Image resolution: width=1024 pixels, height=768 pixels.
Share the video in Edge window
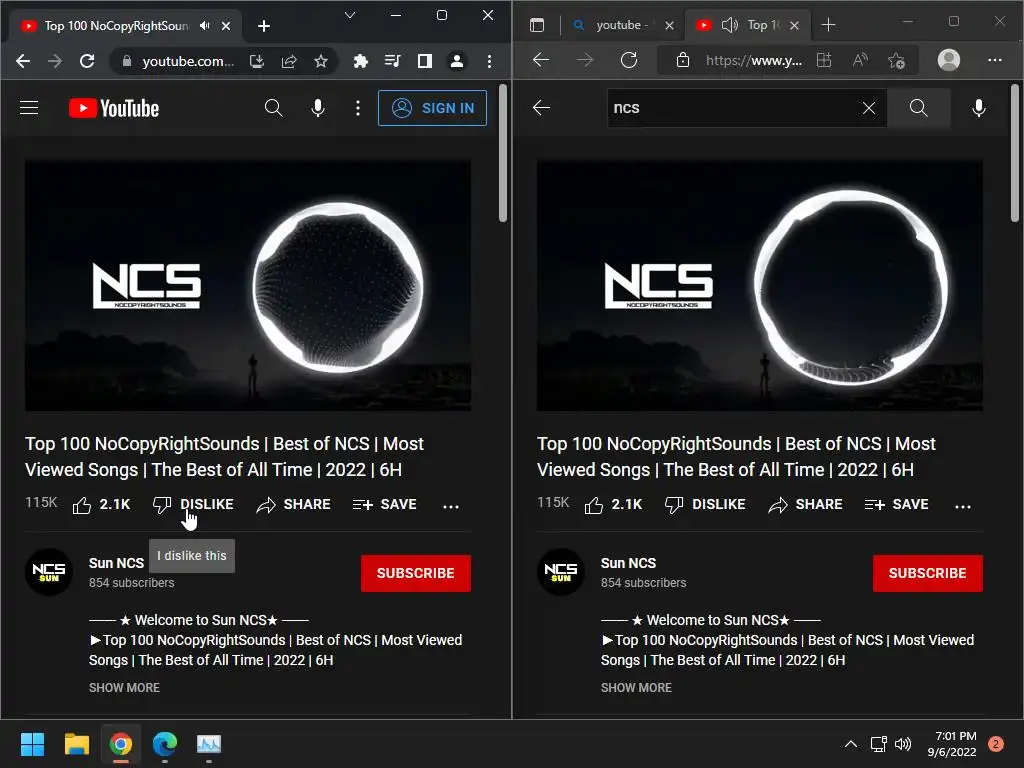(805, 505)
